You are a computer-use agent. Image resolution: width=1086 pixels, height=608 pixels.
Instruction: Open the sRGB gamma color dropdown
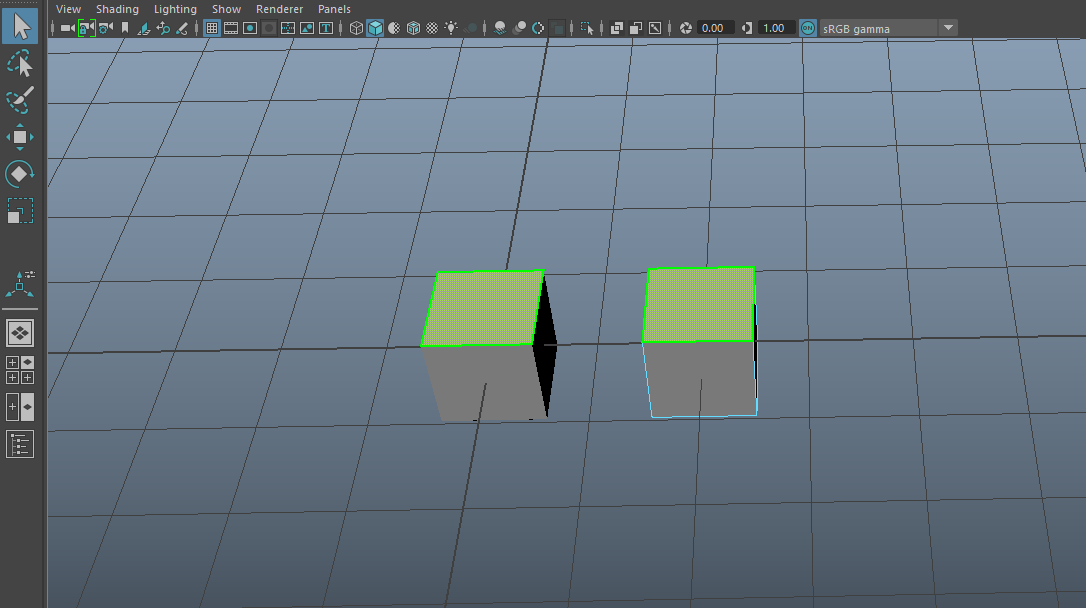pyautogui.click(x=946, y=27)
